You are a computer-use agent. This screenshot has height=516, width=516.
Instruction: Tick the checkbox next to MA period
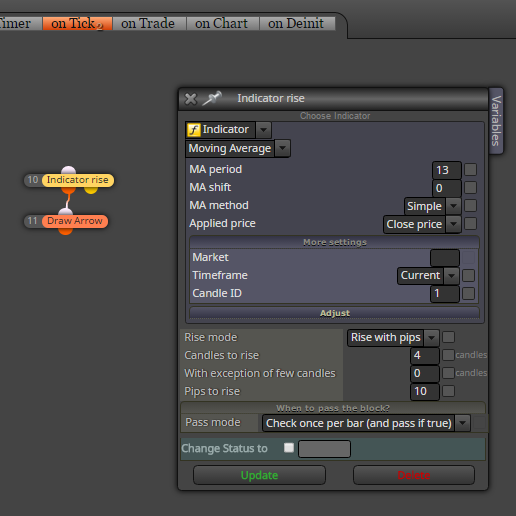click(470, 169)
